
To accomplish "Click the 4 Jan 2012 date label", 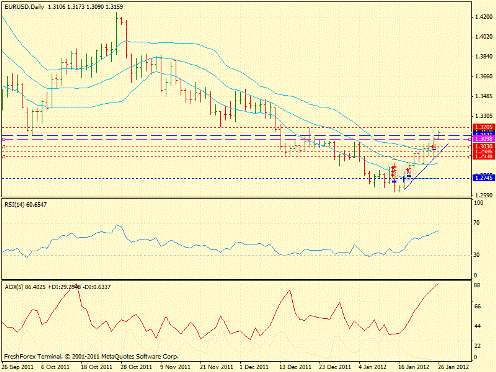I will [373, 367].
